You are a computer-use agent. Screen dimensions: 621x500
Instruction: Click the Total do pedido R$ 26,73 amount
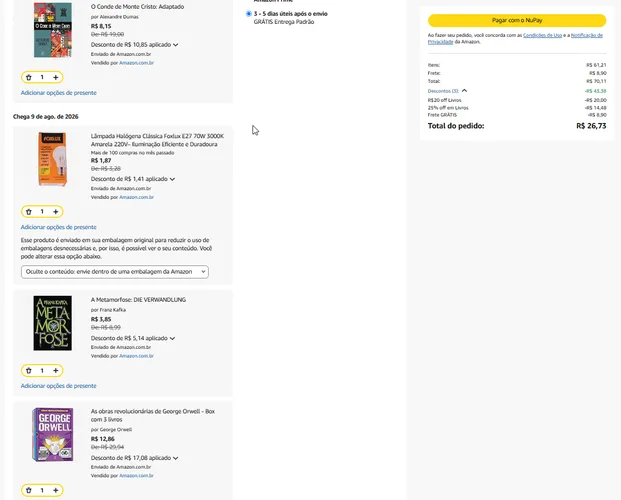point(591,126)
